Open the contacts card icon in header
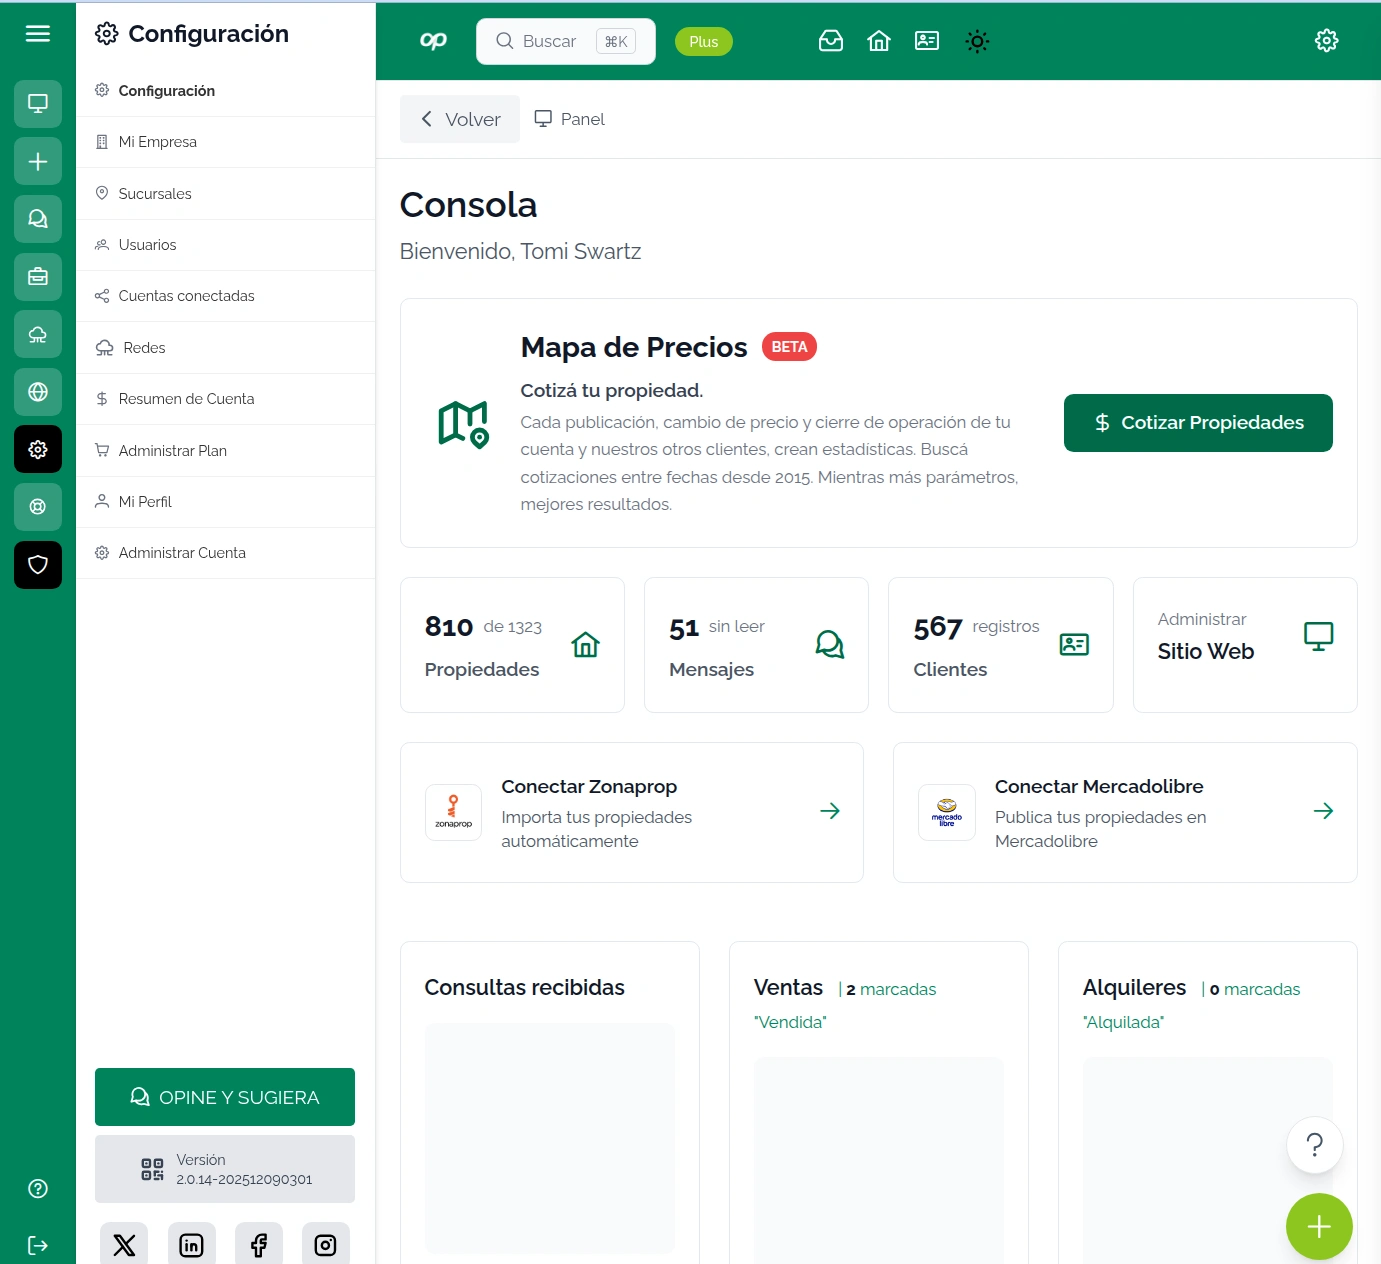This screenshot has width=1381, height=1264. 927,41
